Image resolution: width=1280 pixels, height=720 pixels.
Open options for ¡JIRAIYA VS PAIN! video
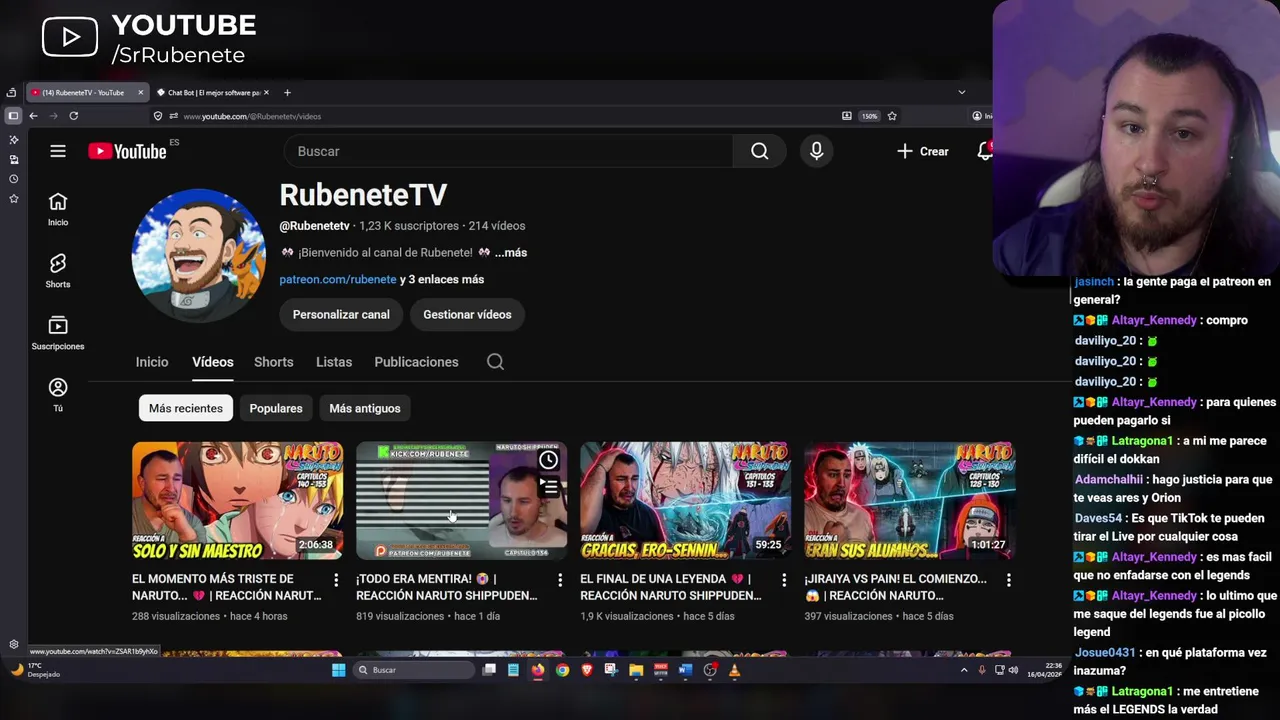[1008, 580]
